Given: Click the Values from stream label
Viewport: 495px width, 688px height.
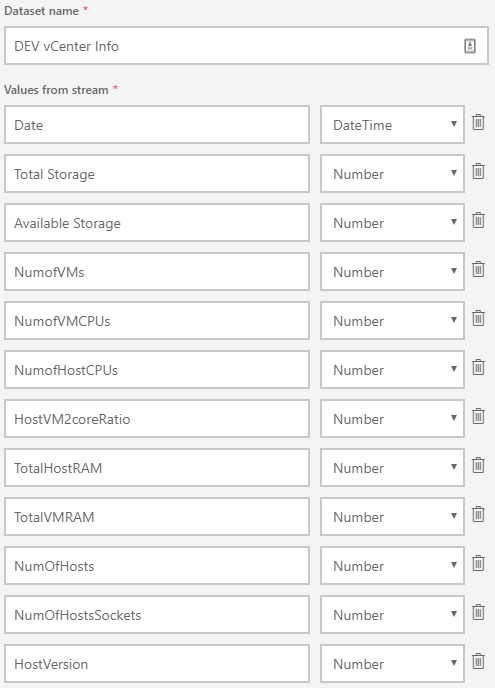Looking at the screenshot, I should click(x=56, y=90).
